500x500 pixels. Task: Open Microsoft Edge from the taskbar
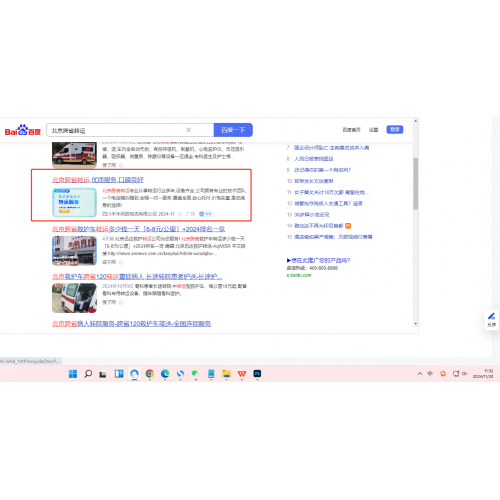pyautogui.click(x=165, y=374)
